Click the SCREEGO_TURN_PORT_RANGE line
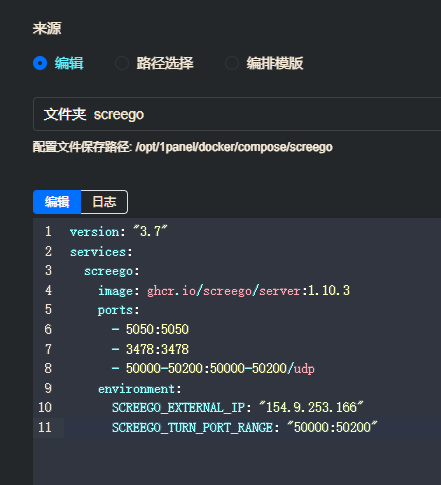 244,427
